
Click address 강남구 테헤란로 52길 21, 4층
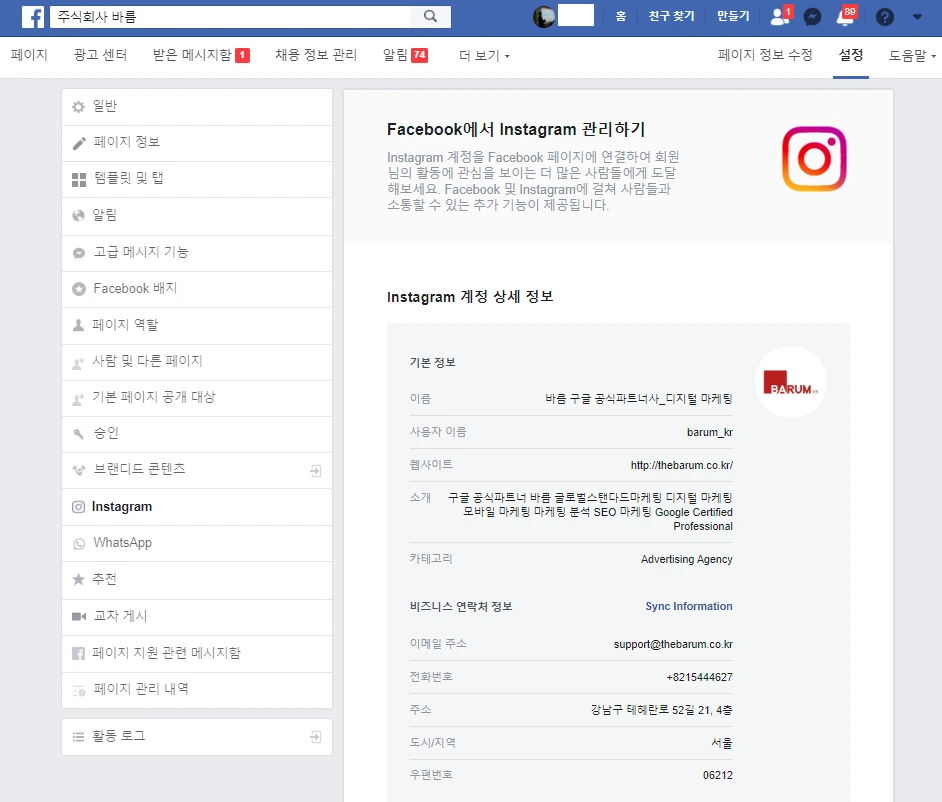click(x=661, y=710)
